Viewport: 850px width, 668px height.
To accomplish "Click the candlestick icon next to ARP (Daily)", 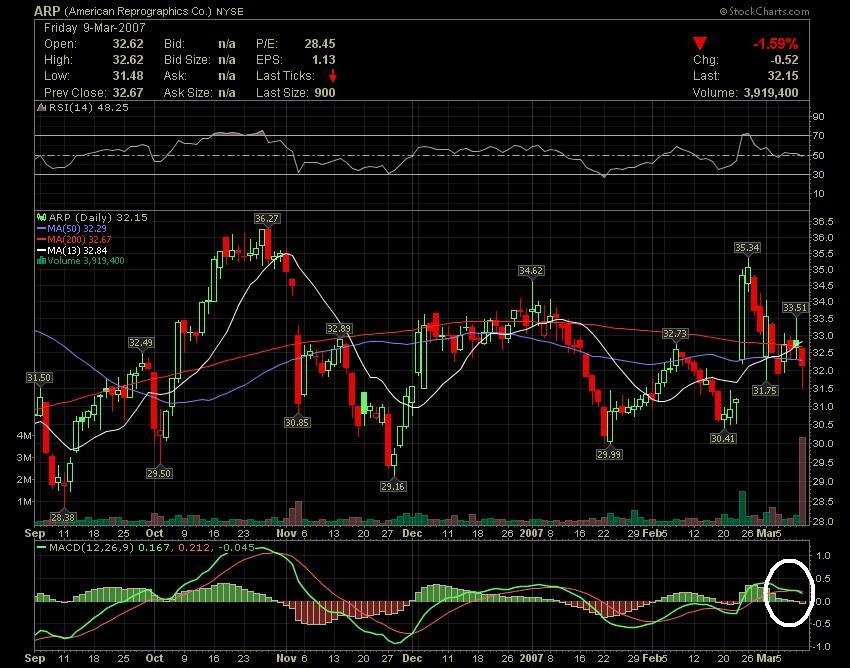I will 42,217.
